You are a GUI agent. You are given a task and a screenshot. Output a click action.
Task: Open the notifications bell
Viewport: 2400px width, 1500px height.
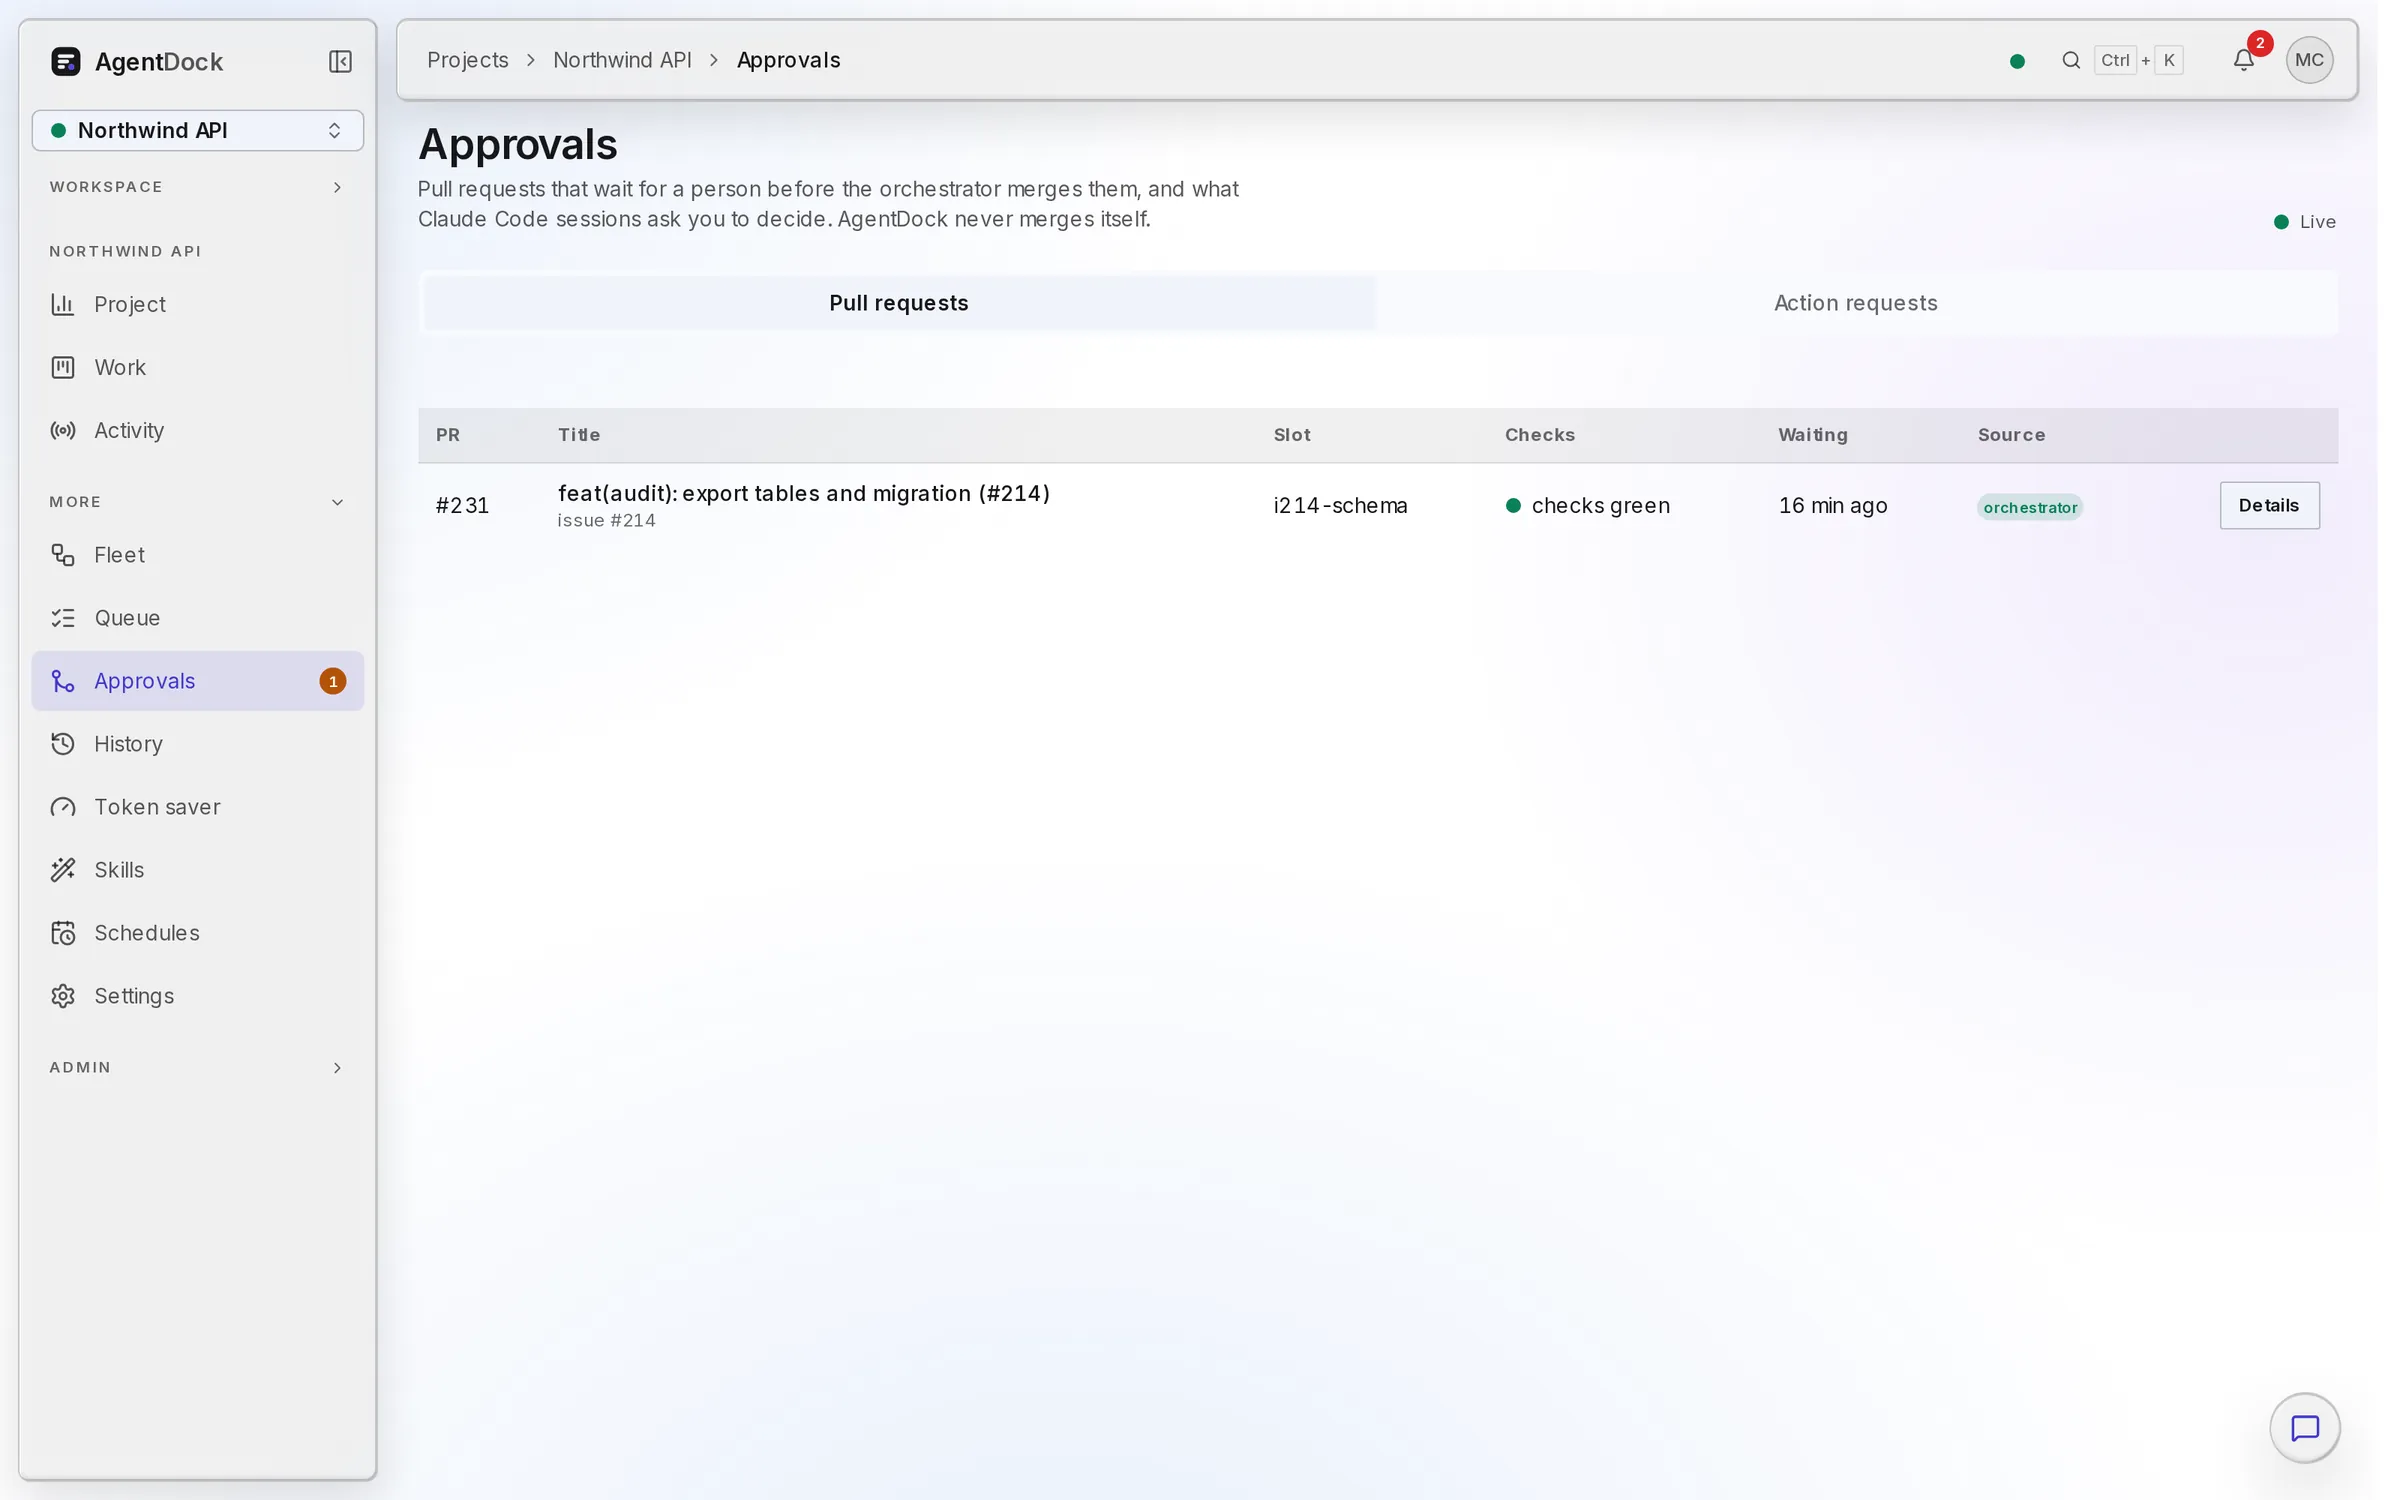[x=2244, y=60]
